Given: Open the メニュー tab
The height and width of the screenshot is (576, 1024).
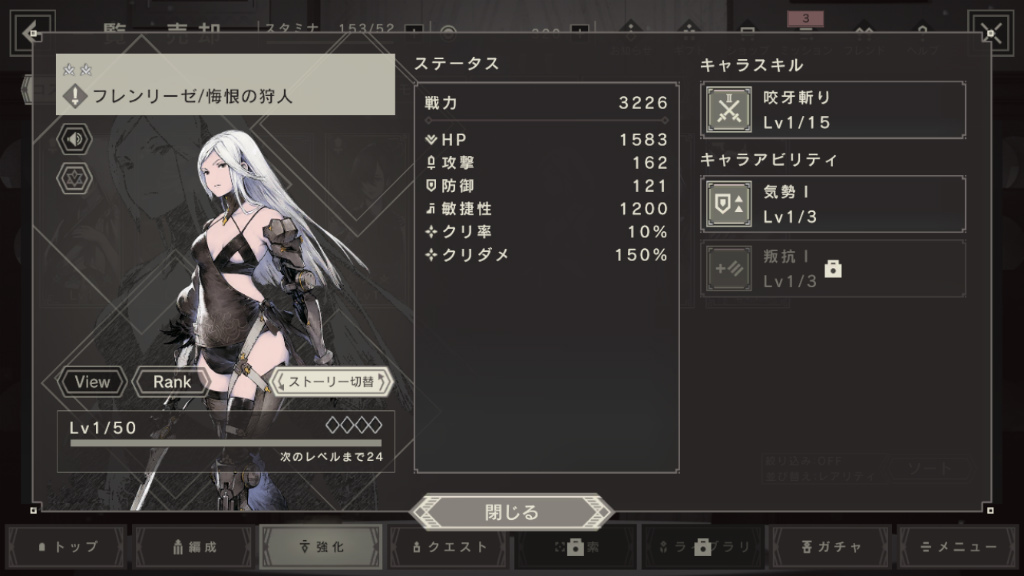Looking at the screenshot, I should point(958,547).
